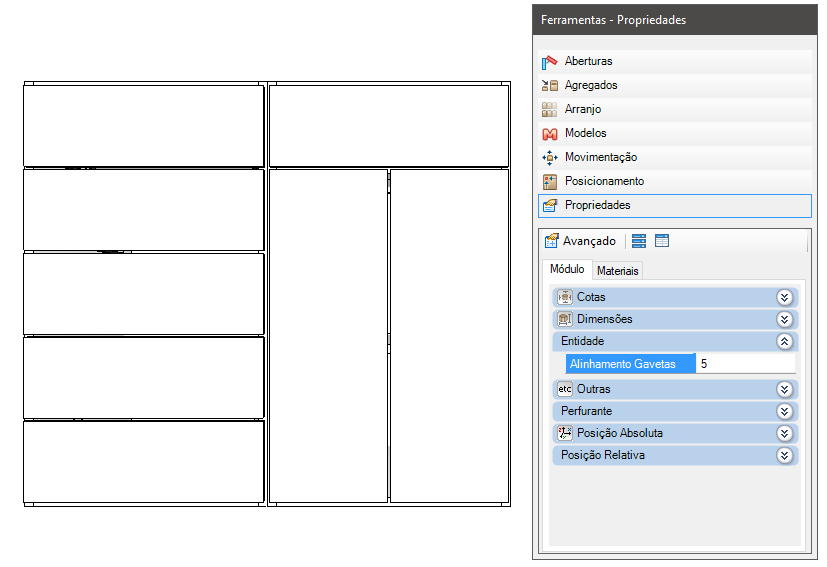Click the Ferramentas - Propriedades title bar
The width and height of the screenshot is (827, 567).
675,20
